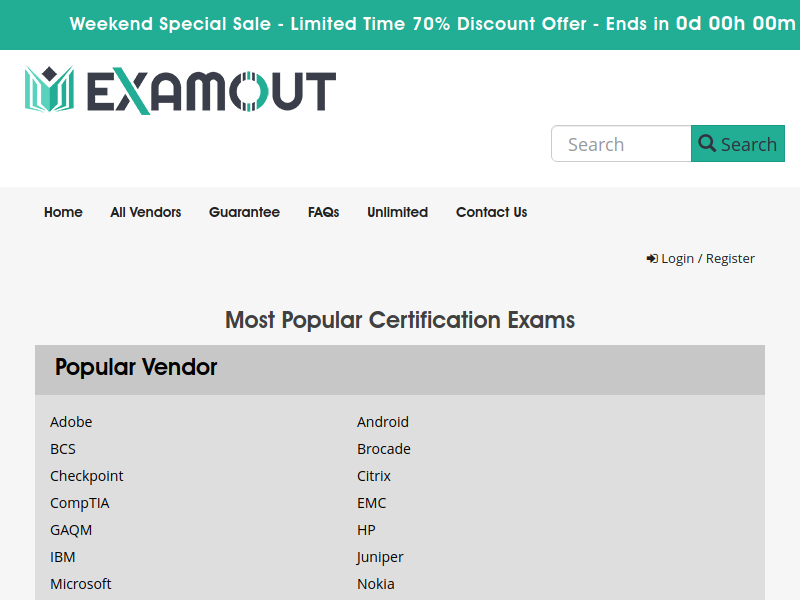Open the Citrix vendor link
Image resolution: width=800 pixels, height=600 pixels.
point(374,476)
